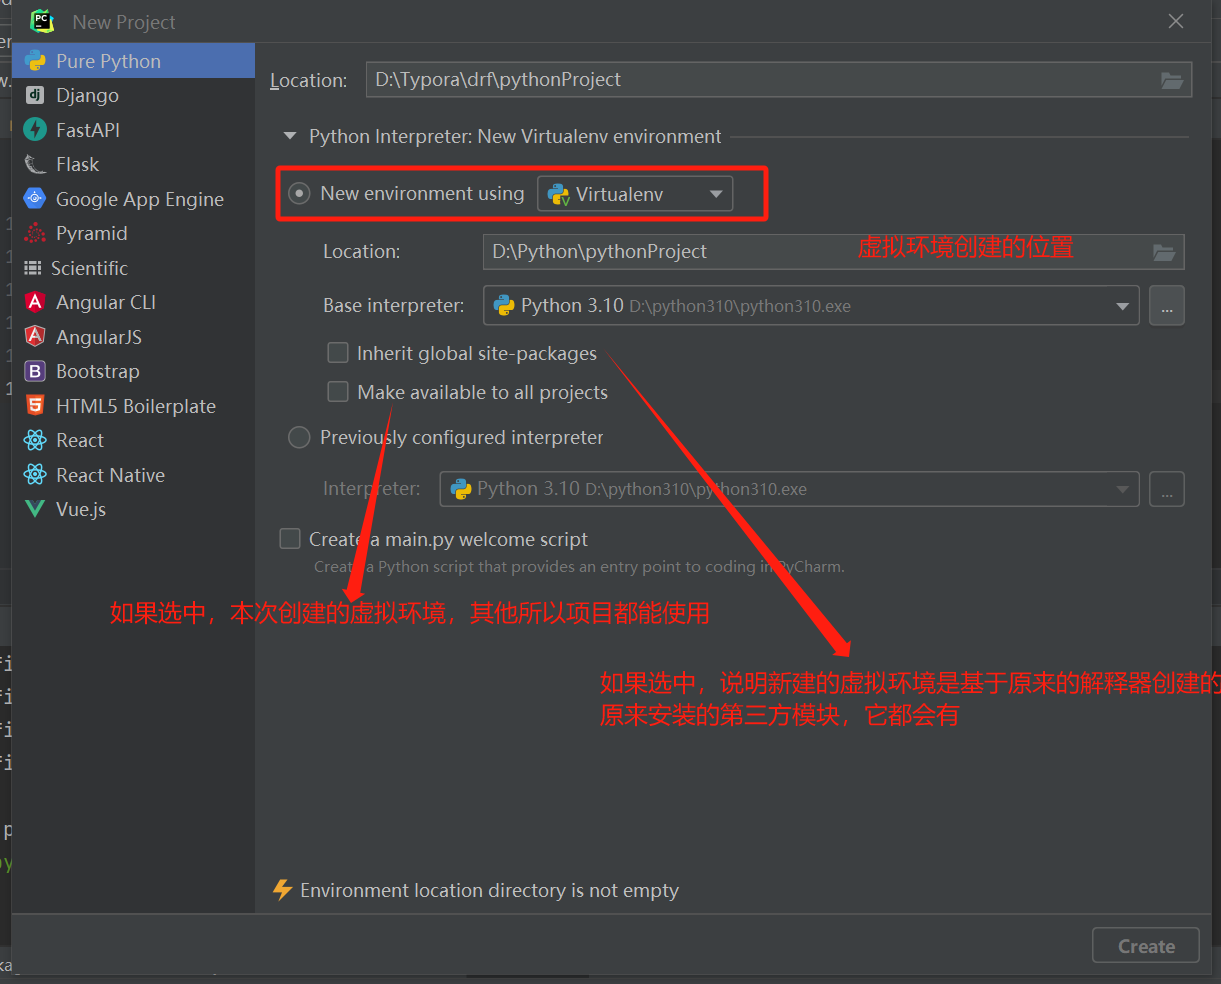Open the Virtualenv environment type dropdown
This screenshot has width=1221, height=984.
(x=635, y=194)
